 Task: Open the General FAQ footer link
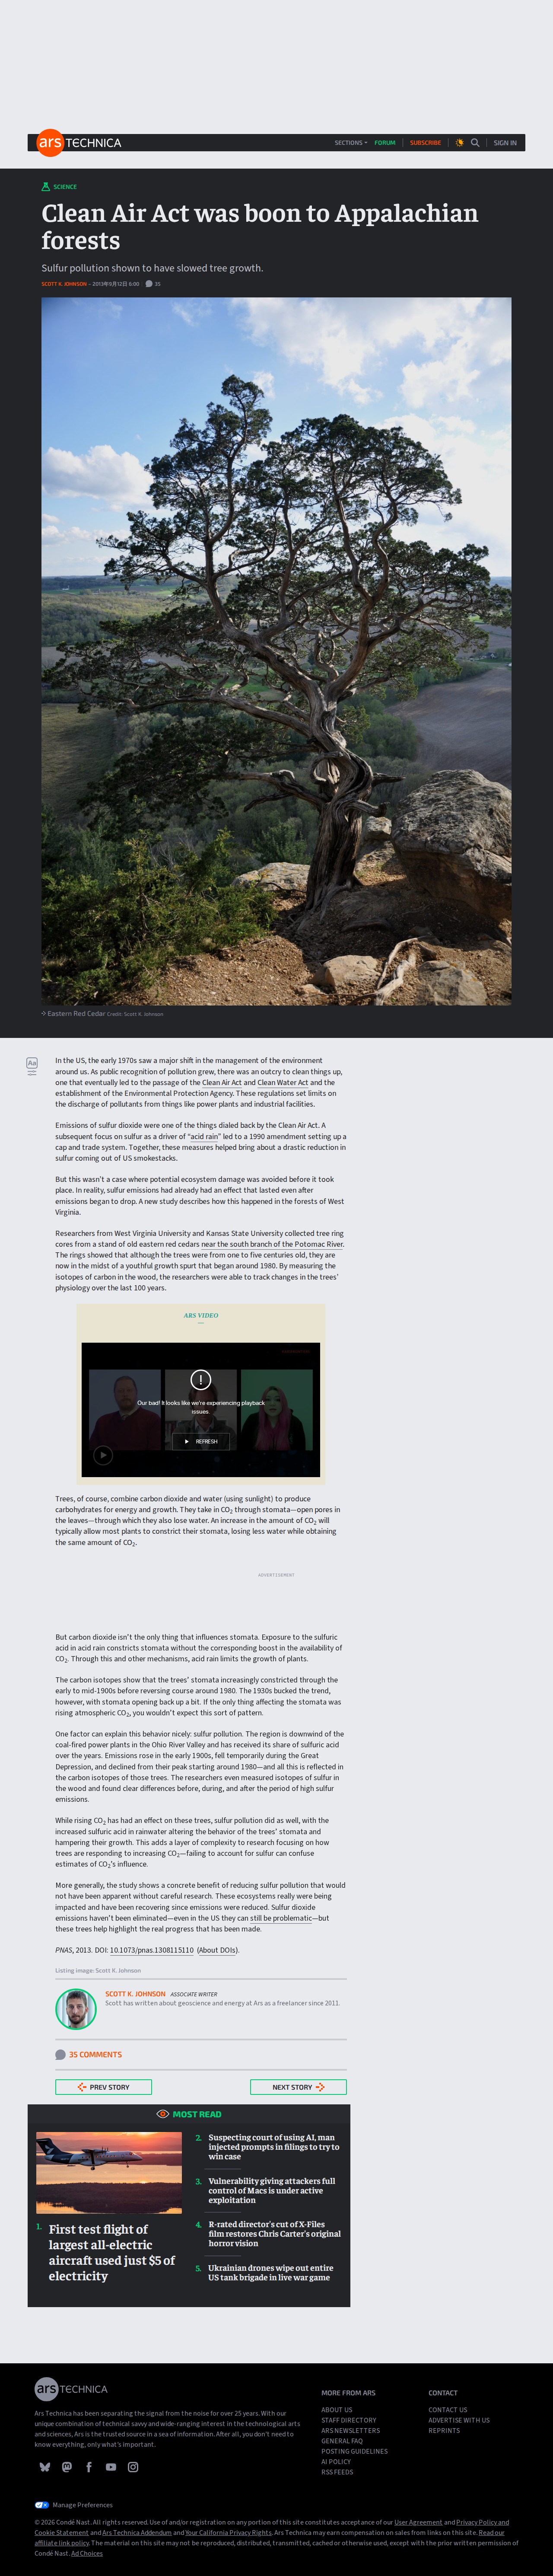[x=342, y=2441]
